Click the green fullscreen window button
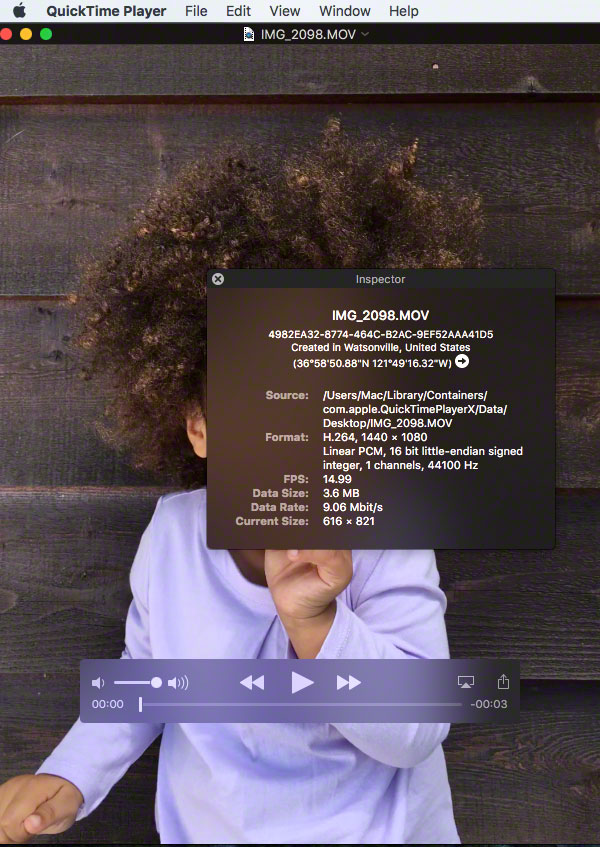 click(46, 34)
